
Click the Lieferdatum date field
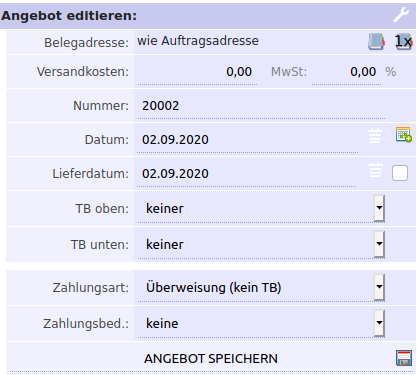click(247, 174)
